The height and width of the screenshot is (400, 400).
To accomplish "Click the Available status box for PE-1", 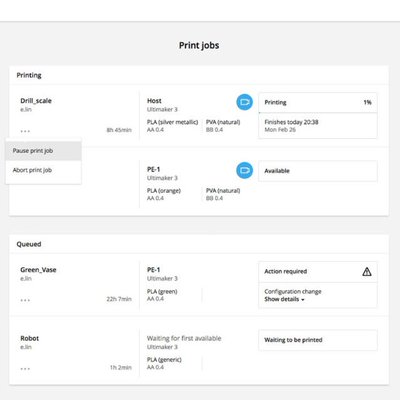I will point(318,171).
